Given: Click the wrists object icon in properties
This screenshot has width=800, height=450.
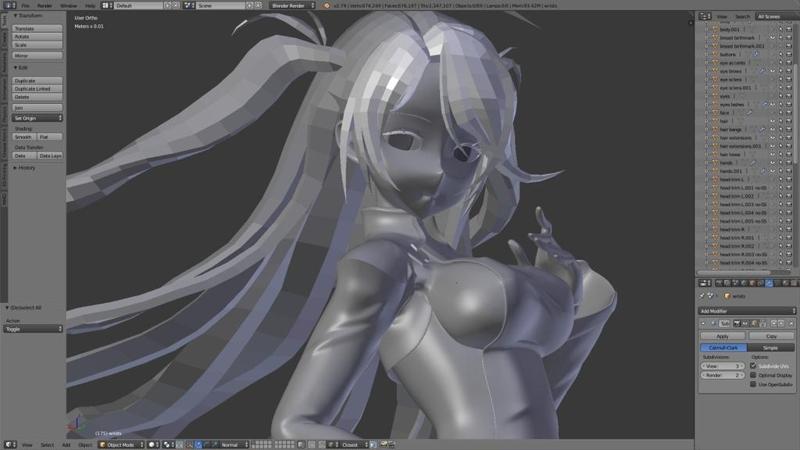Looking at the screenshot, I should click(x=727, y=296).
